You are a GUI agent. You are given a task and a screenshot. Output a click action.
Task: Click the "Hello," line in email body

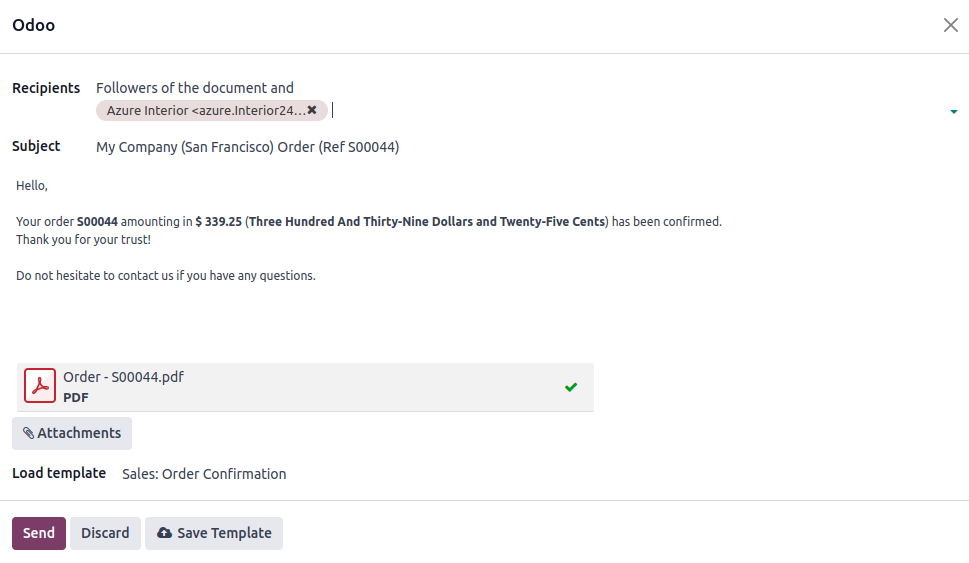32,185
